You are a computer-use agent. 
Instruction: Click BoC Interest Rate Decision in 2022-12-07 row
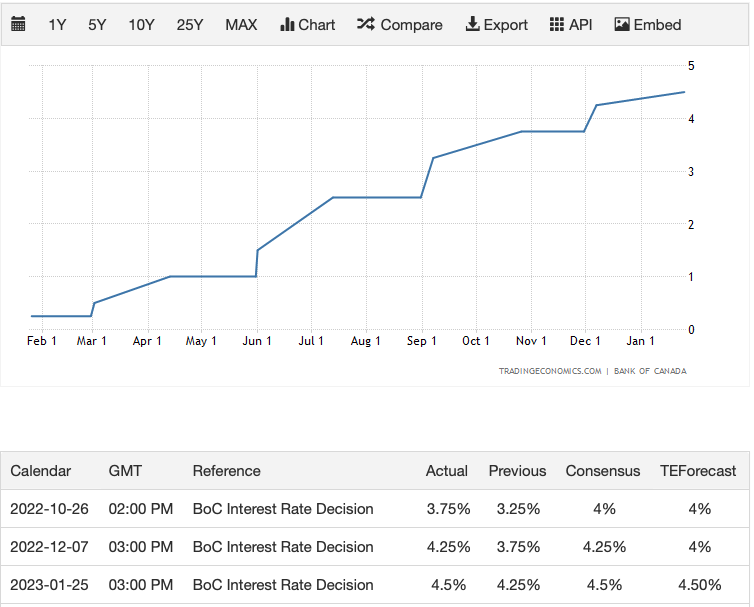click(283, 546)
